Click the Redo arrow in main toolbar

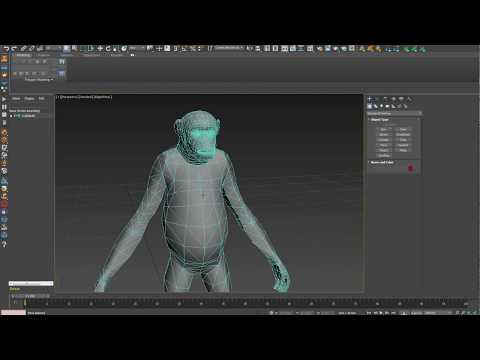click(x=14, y=49)
